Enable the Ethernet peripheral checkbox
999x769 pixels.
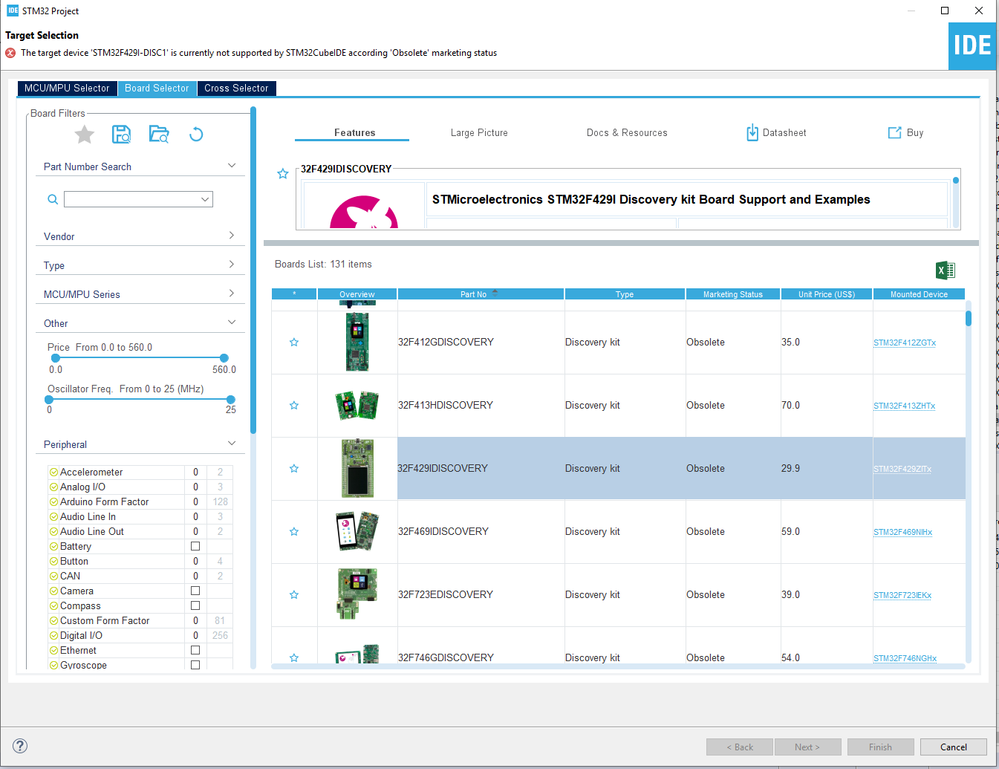coord(196,650)
